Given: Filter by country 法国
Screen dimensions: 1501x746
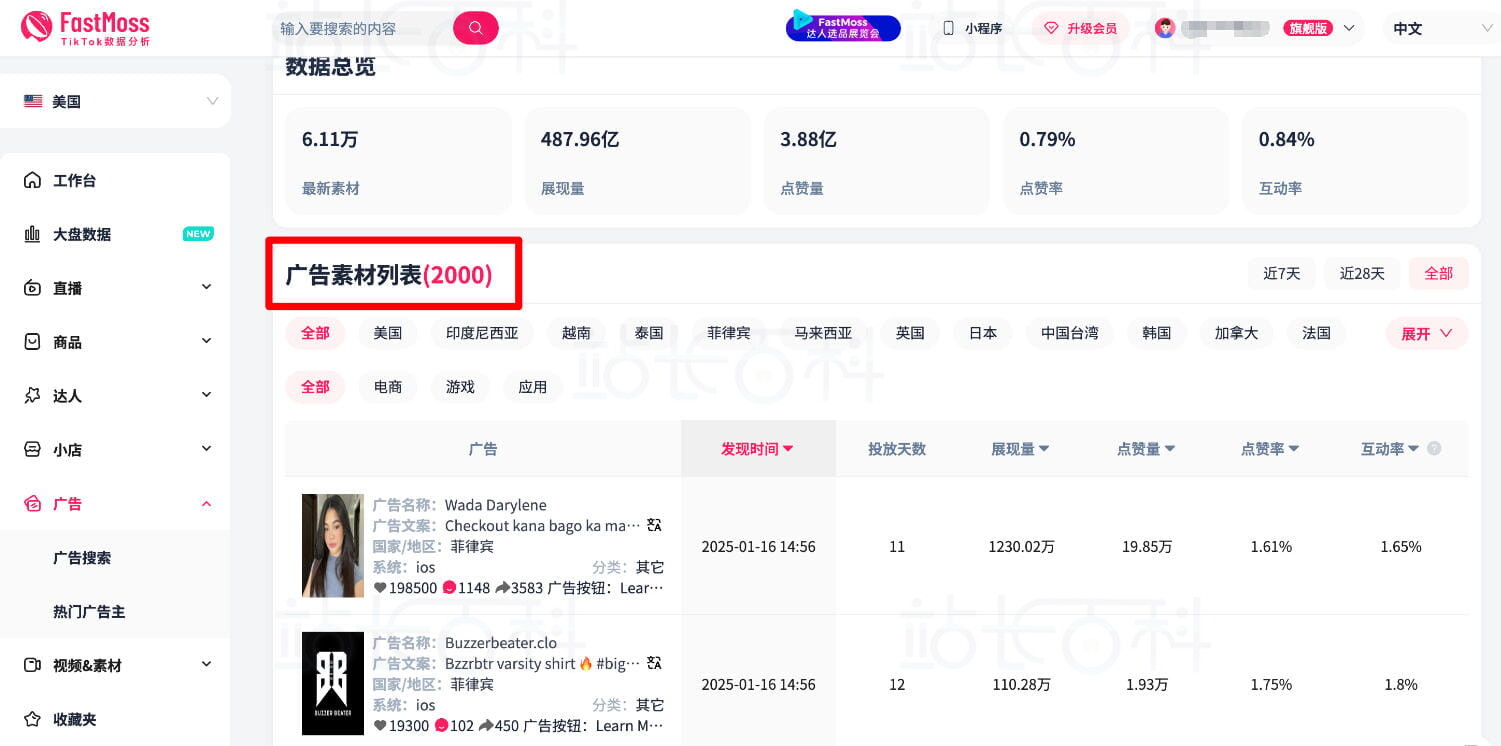Looking at the screenshot, I should coord(1317,333).
